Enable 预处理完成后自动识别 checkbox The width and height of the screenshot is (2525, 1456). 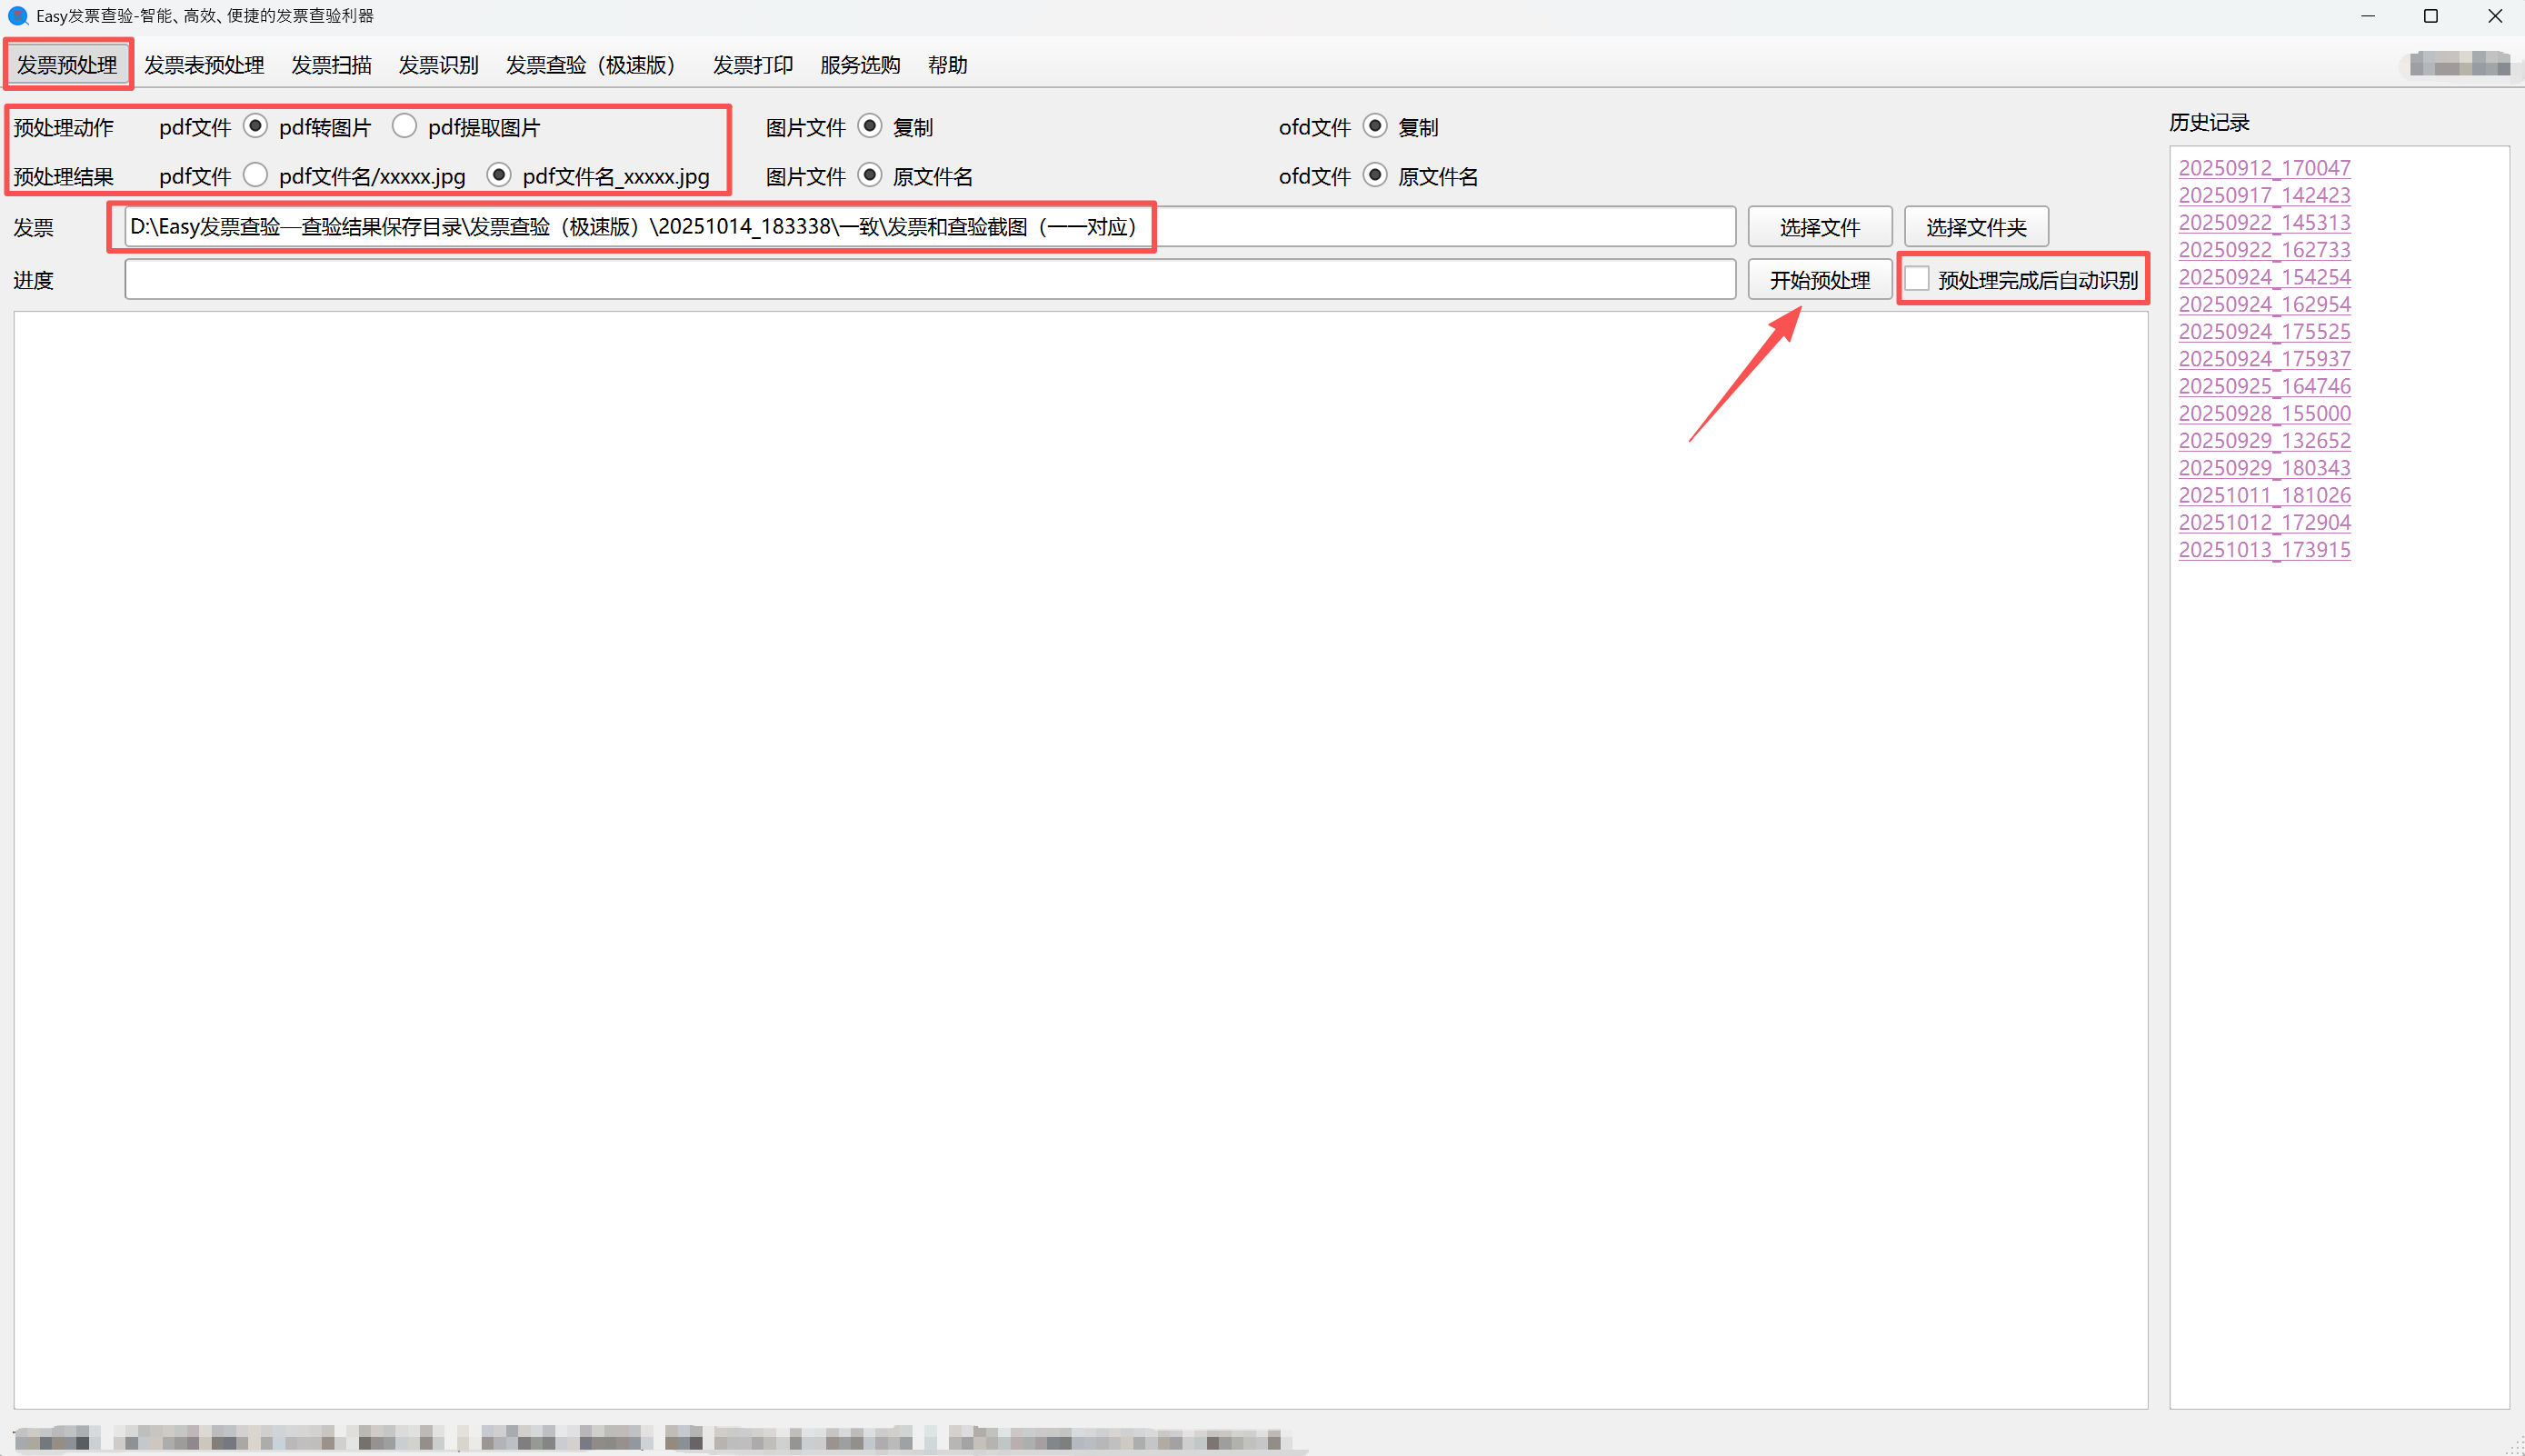[1916, 279]
